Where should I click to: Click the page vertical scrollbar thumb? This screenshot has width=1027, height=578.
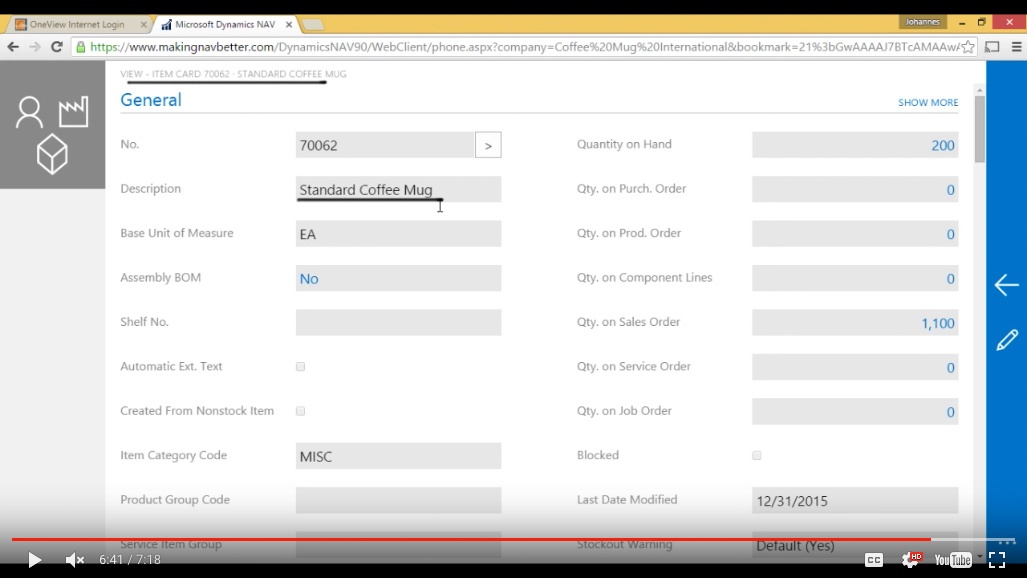979,129
